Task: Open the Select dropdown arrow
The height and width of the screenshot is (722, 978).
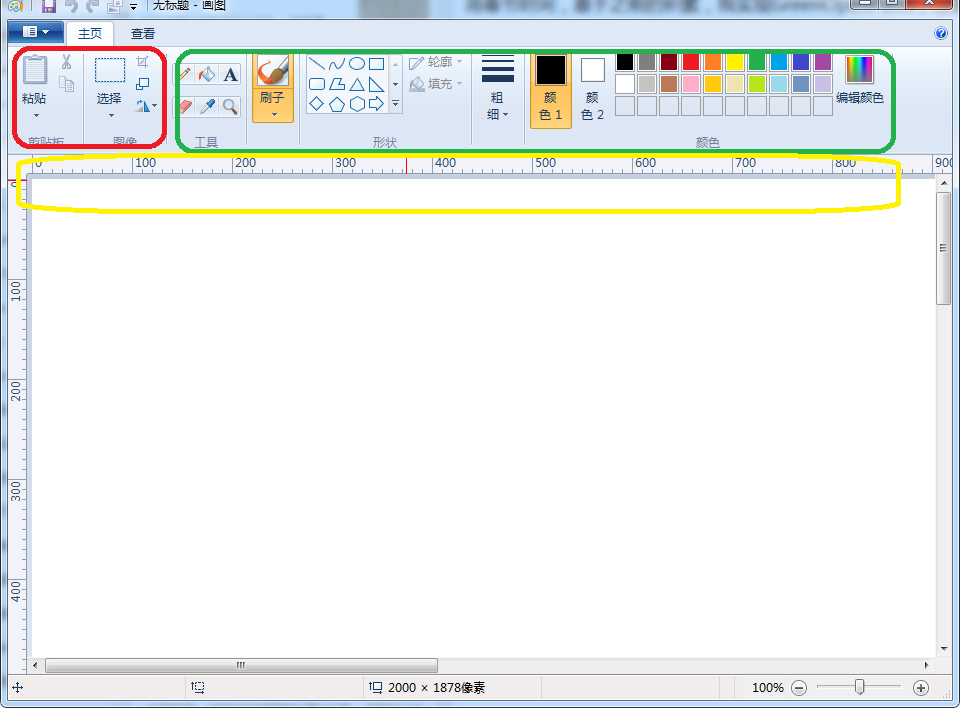Action: pyautogui.click(x=111, y=115)
